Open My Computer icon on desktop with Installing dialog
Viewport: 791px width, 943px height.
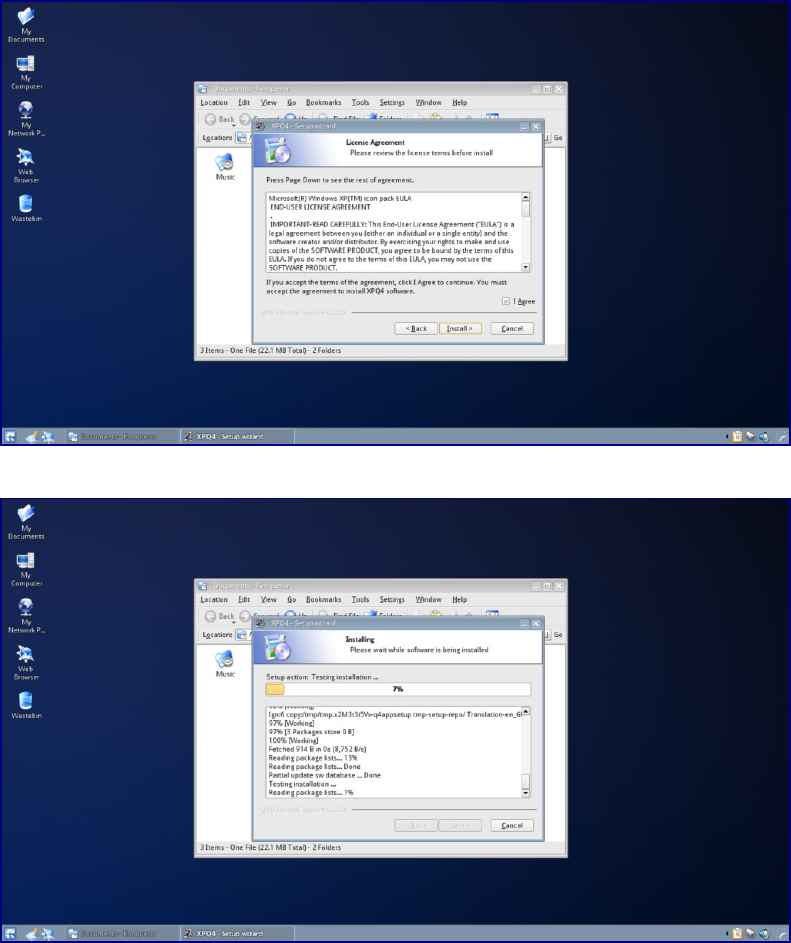coord(26,569)
